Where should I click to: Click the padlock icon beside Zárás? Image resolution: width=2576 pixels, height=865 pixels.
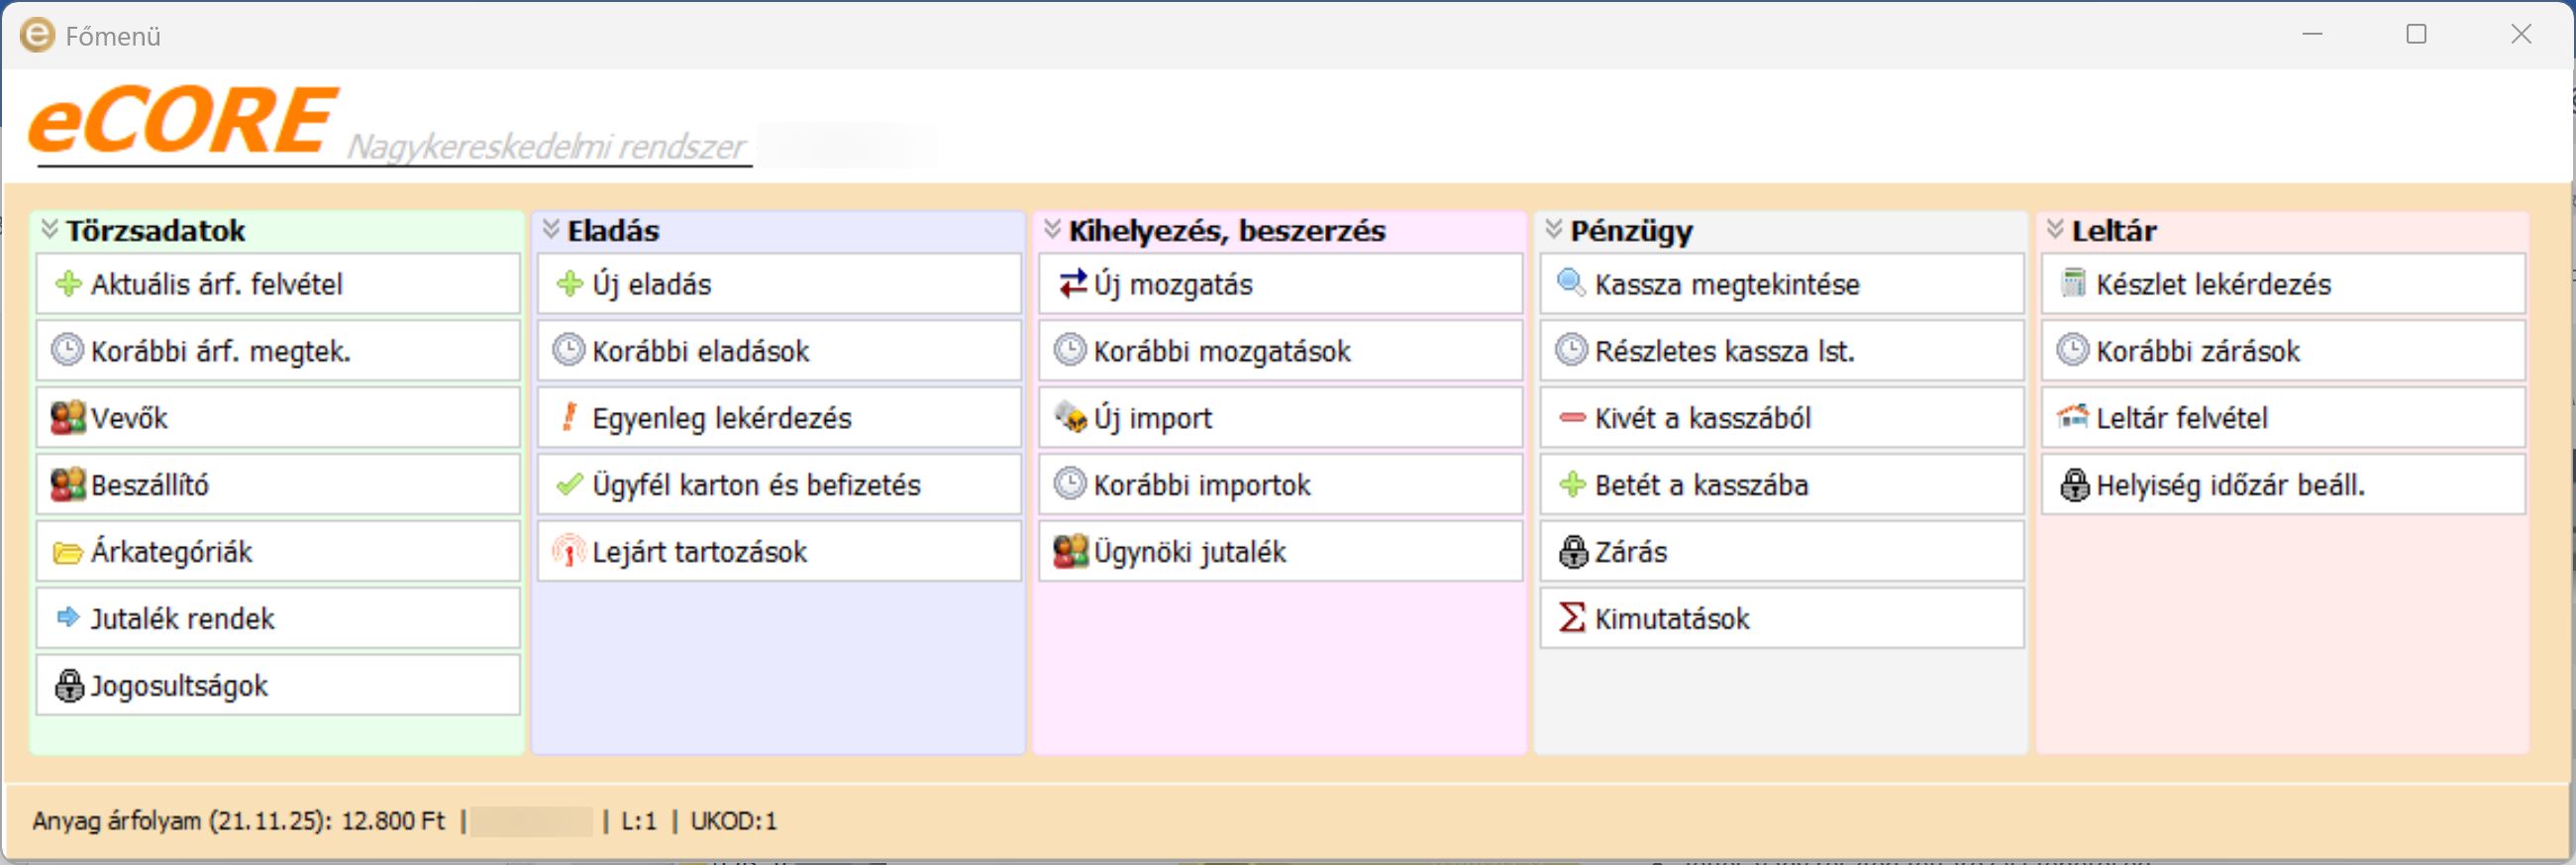(1573, 552)
